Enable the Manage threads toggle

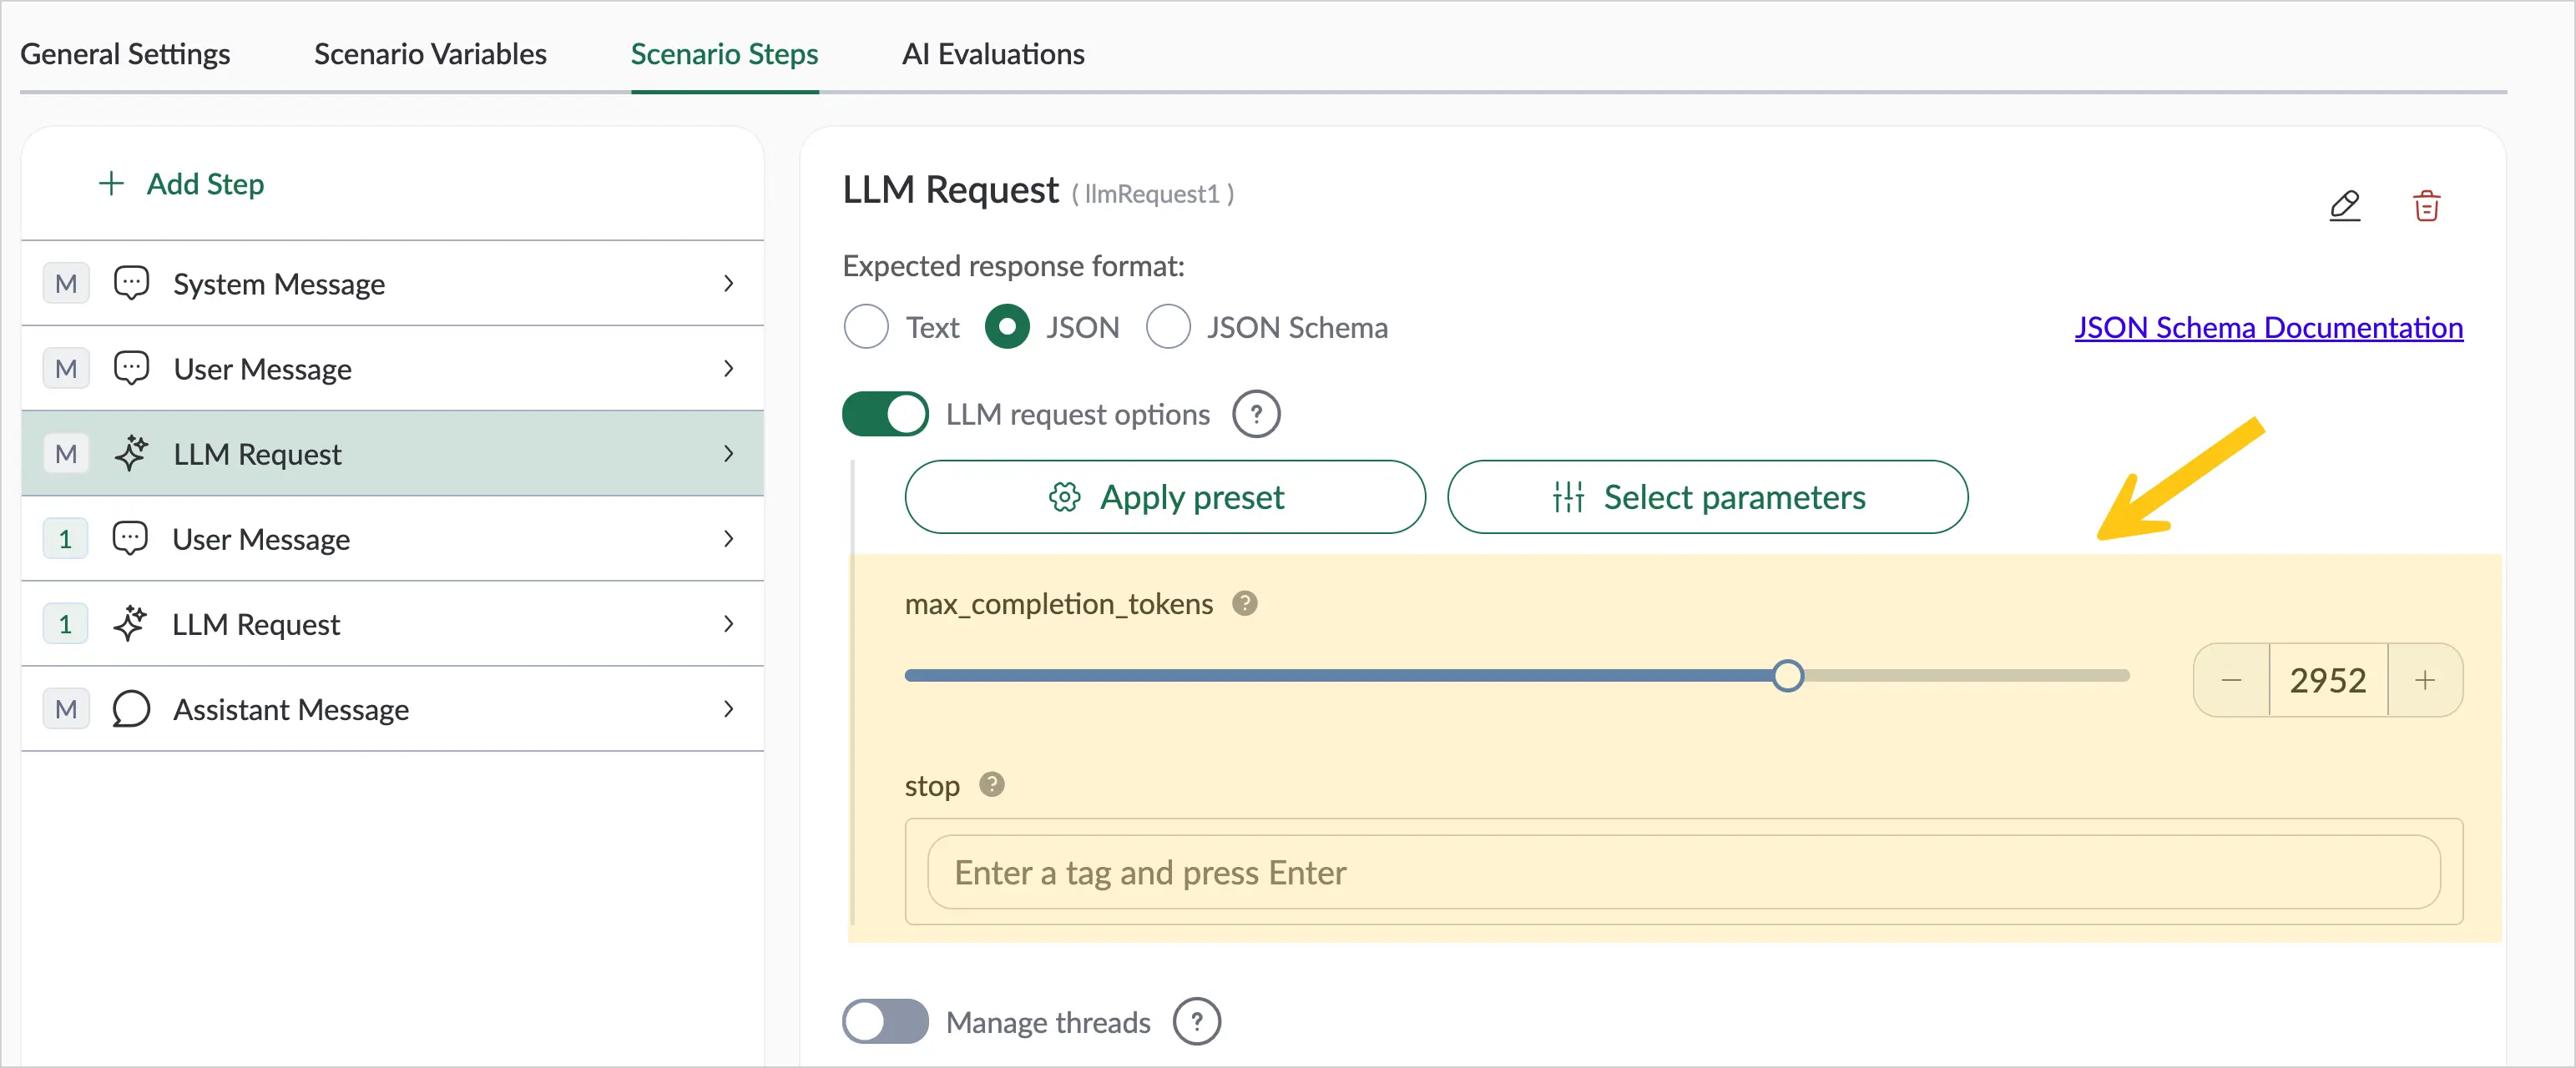point(885,1022)
